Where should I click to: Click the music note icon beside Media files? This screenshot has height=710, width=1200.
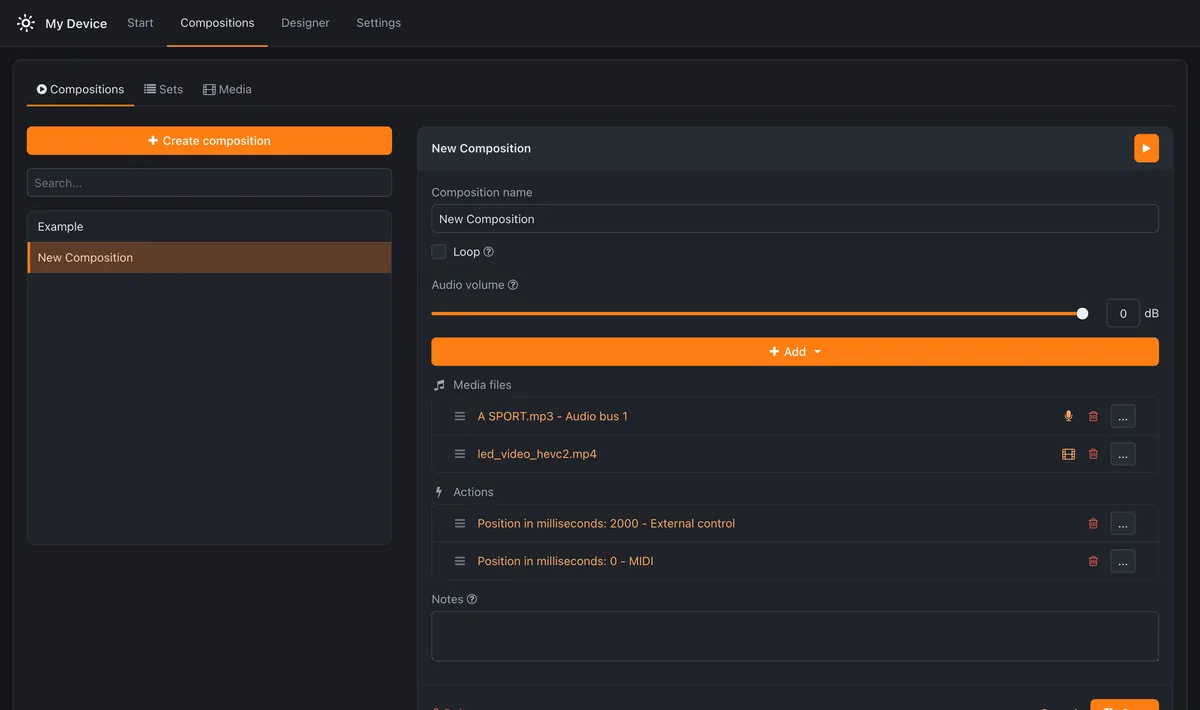coord(439,385)
